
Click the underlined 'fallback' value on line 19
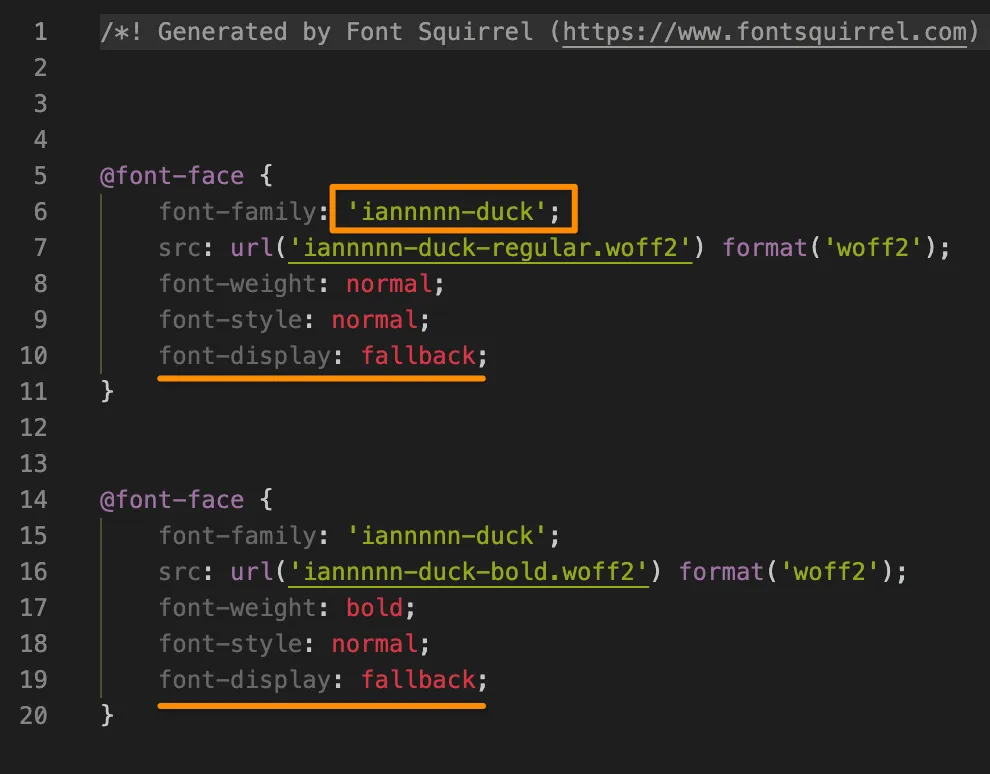coord(418,679)
